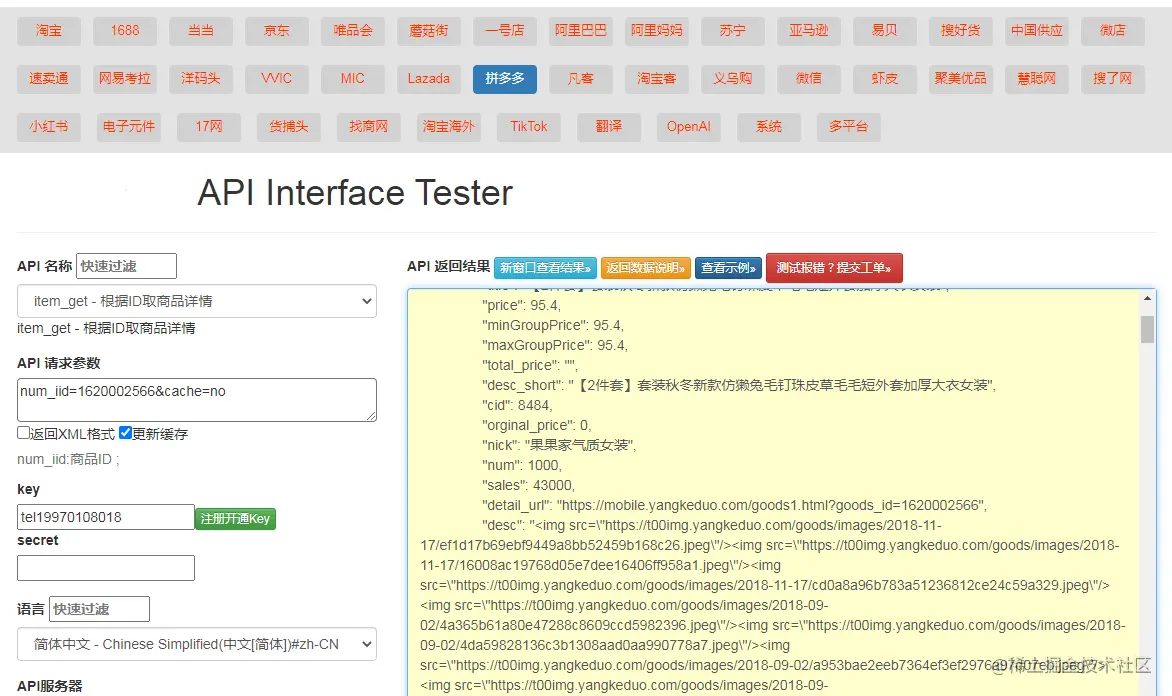
Task: Open 返回数据说明 documentation button
Action: coord(646,268)
